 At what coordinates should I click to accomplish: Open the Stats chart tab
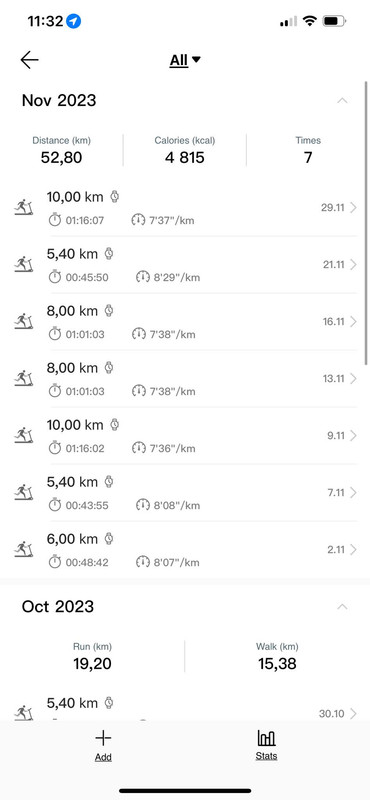(x=266, y=745)
